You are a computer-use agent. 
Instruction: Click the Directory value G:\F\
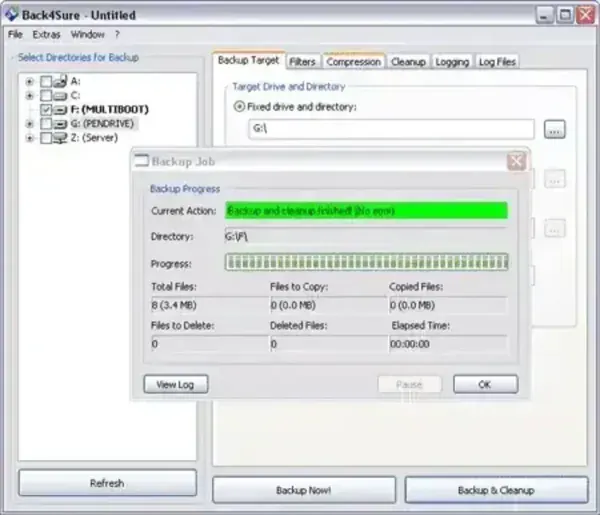236,237
